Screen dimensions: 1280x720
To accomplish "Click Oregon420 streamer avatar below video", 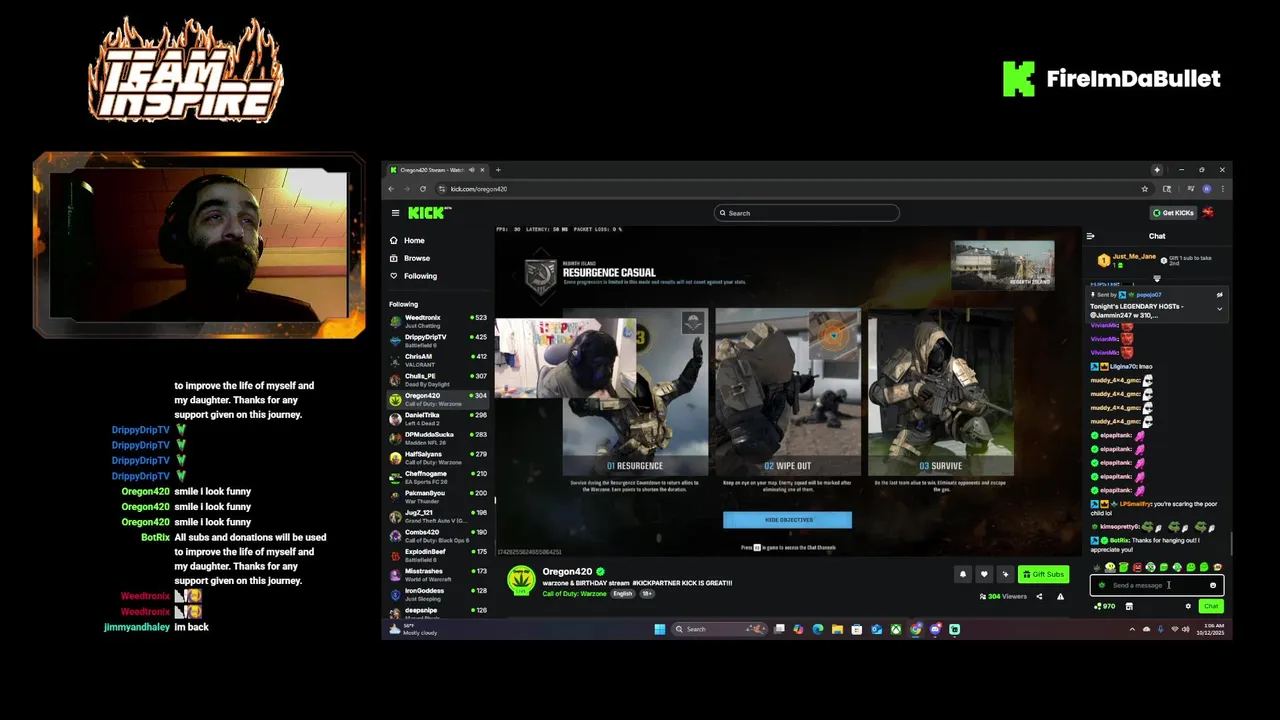I will pyautogui.click(x=521, y=580).
